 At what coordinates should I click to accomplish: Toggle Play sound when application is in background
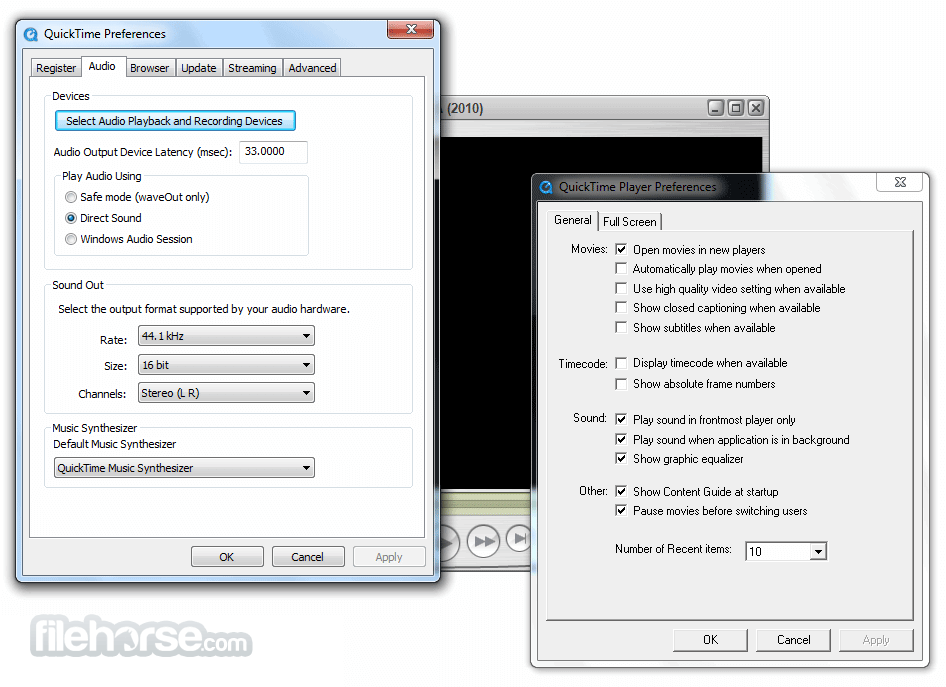pyautogui.click(x=621, y=439)
